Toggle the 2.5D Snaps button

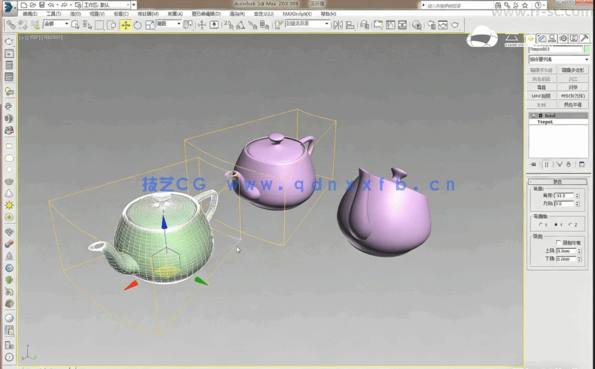[x=228, y=25]
